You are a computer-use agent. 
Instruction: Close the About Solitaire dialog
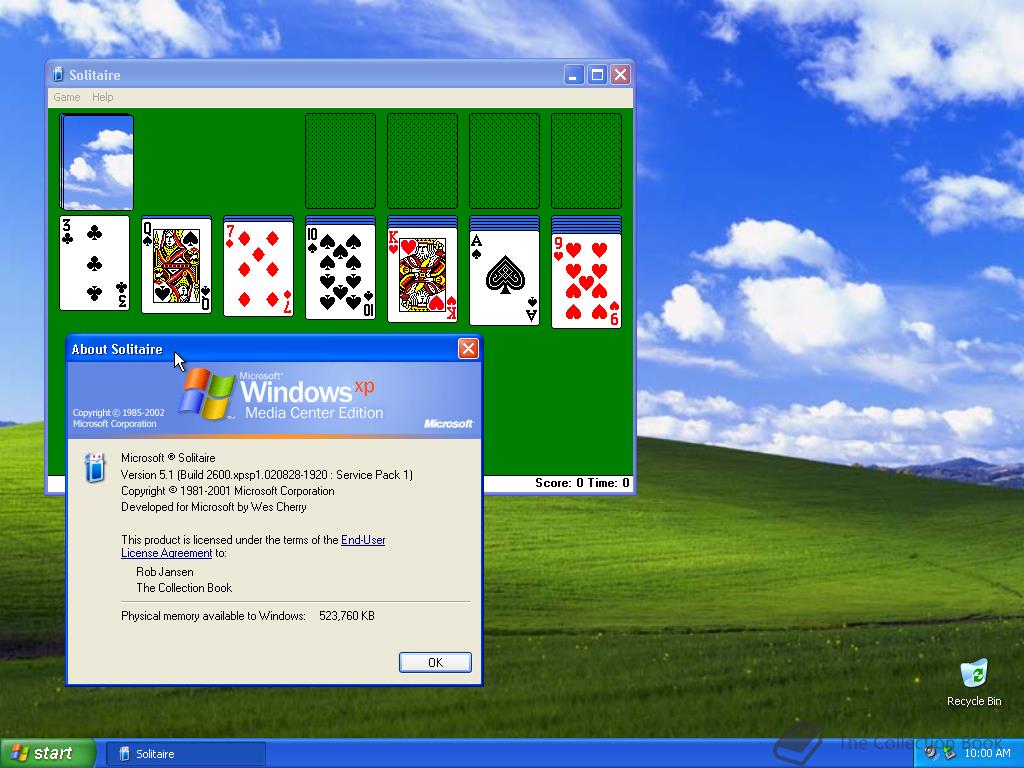point(468,349)
